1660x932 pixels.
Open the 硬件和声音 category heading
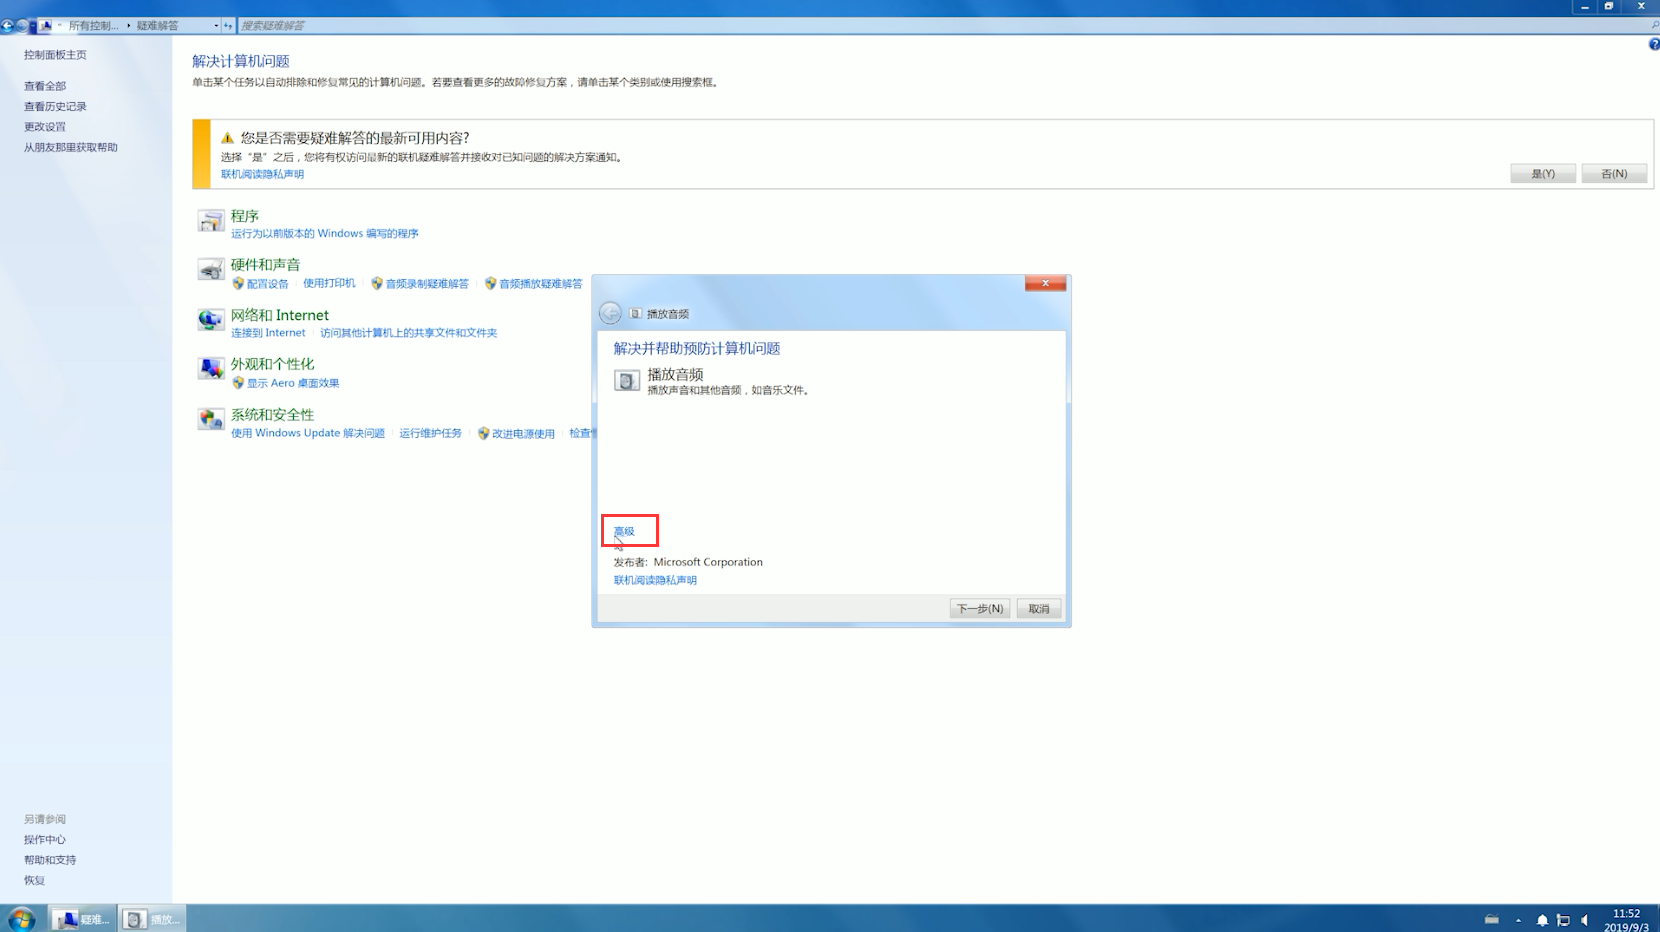pos(265,265)
